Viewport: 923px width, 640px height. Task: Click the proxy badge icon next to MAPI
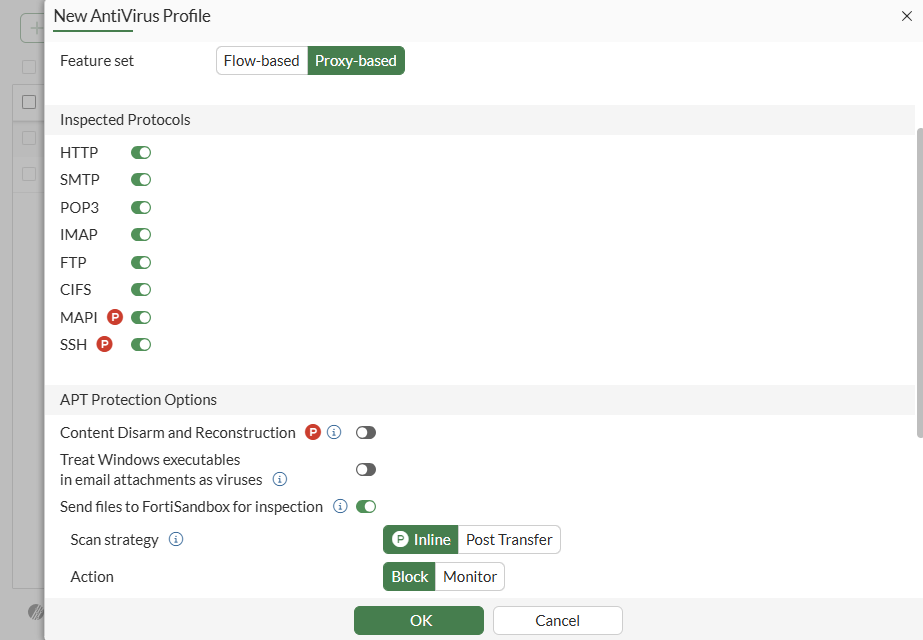pyautogui.click(x=115, y=317)
